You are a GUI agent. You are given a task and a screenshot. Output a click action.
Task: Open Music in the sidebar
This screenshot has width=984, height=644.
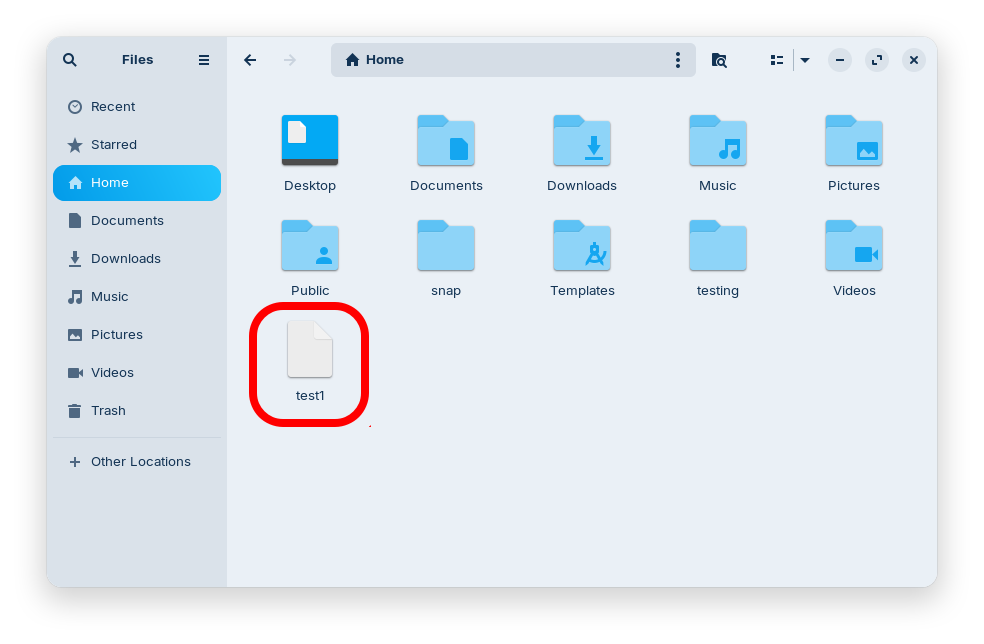tap(137, 296)
